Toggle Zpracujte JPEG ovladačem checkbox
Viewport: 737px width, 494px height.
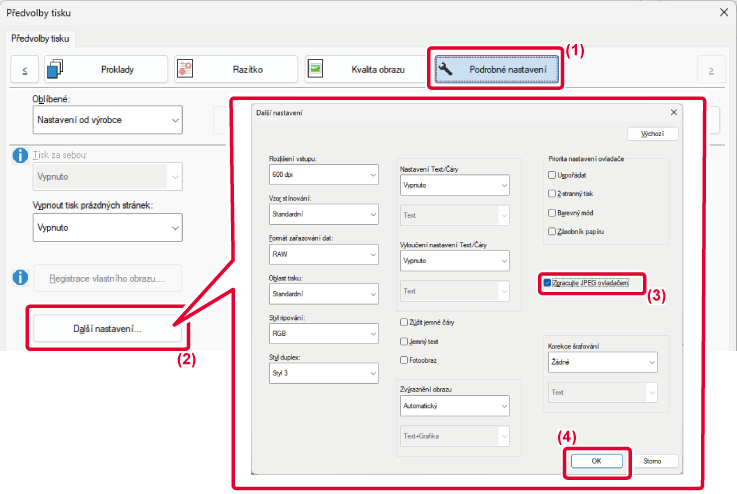[x=547, y=284]
